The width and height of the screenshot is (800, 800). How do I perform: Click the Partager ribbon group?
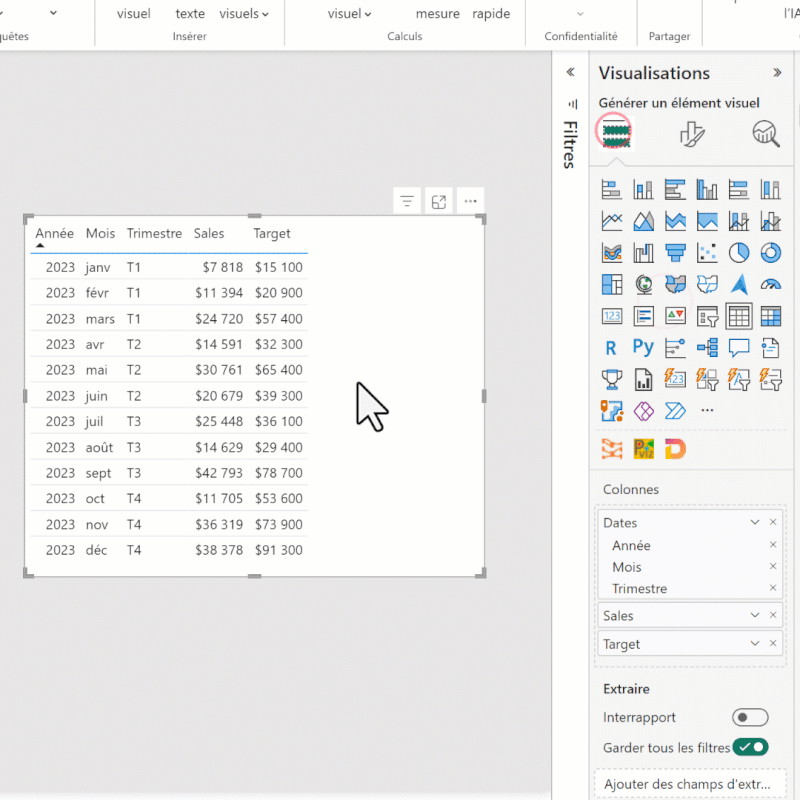coord(669,36)
